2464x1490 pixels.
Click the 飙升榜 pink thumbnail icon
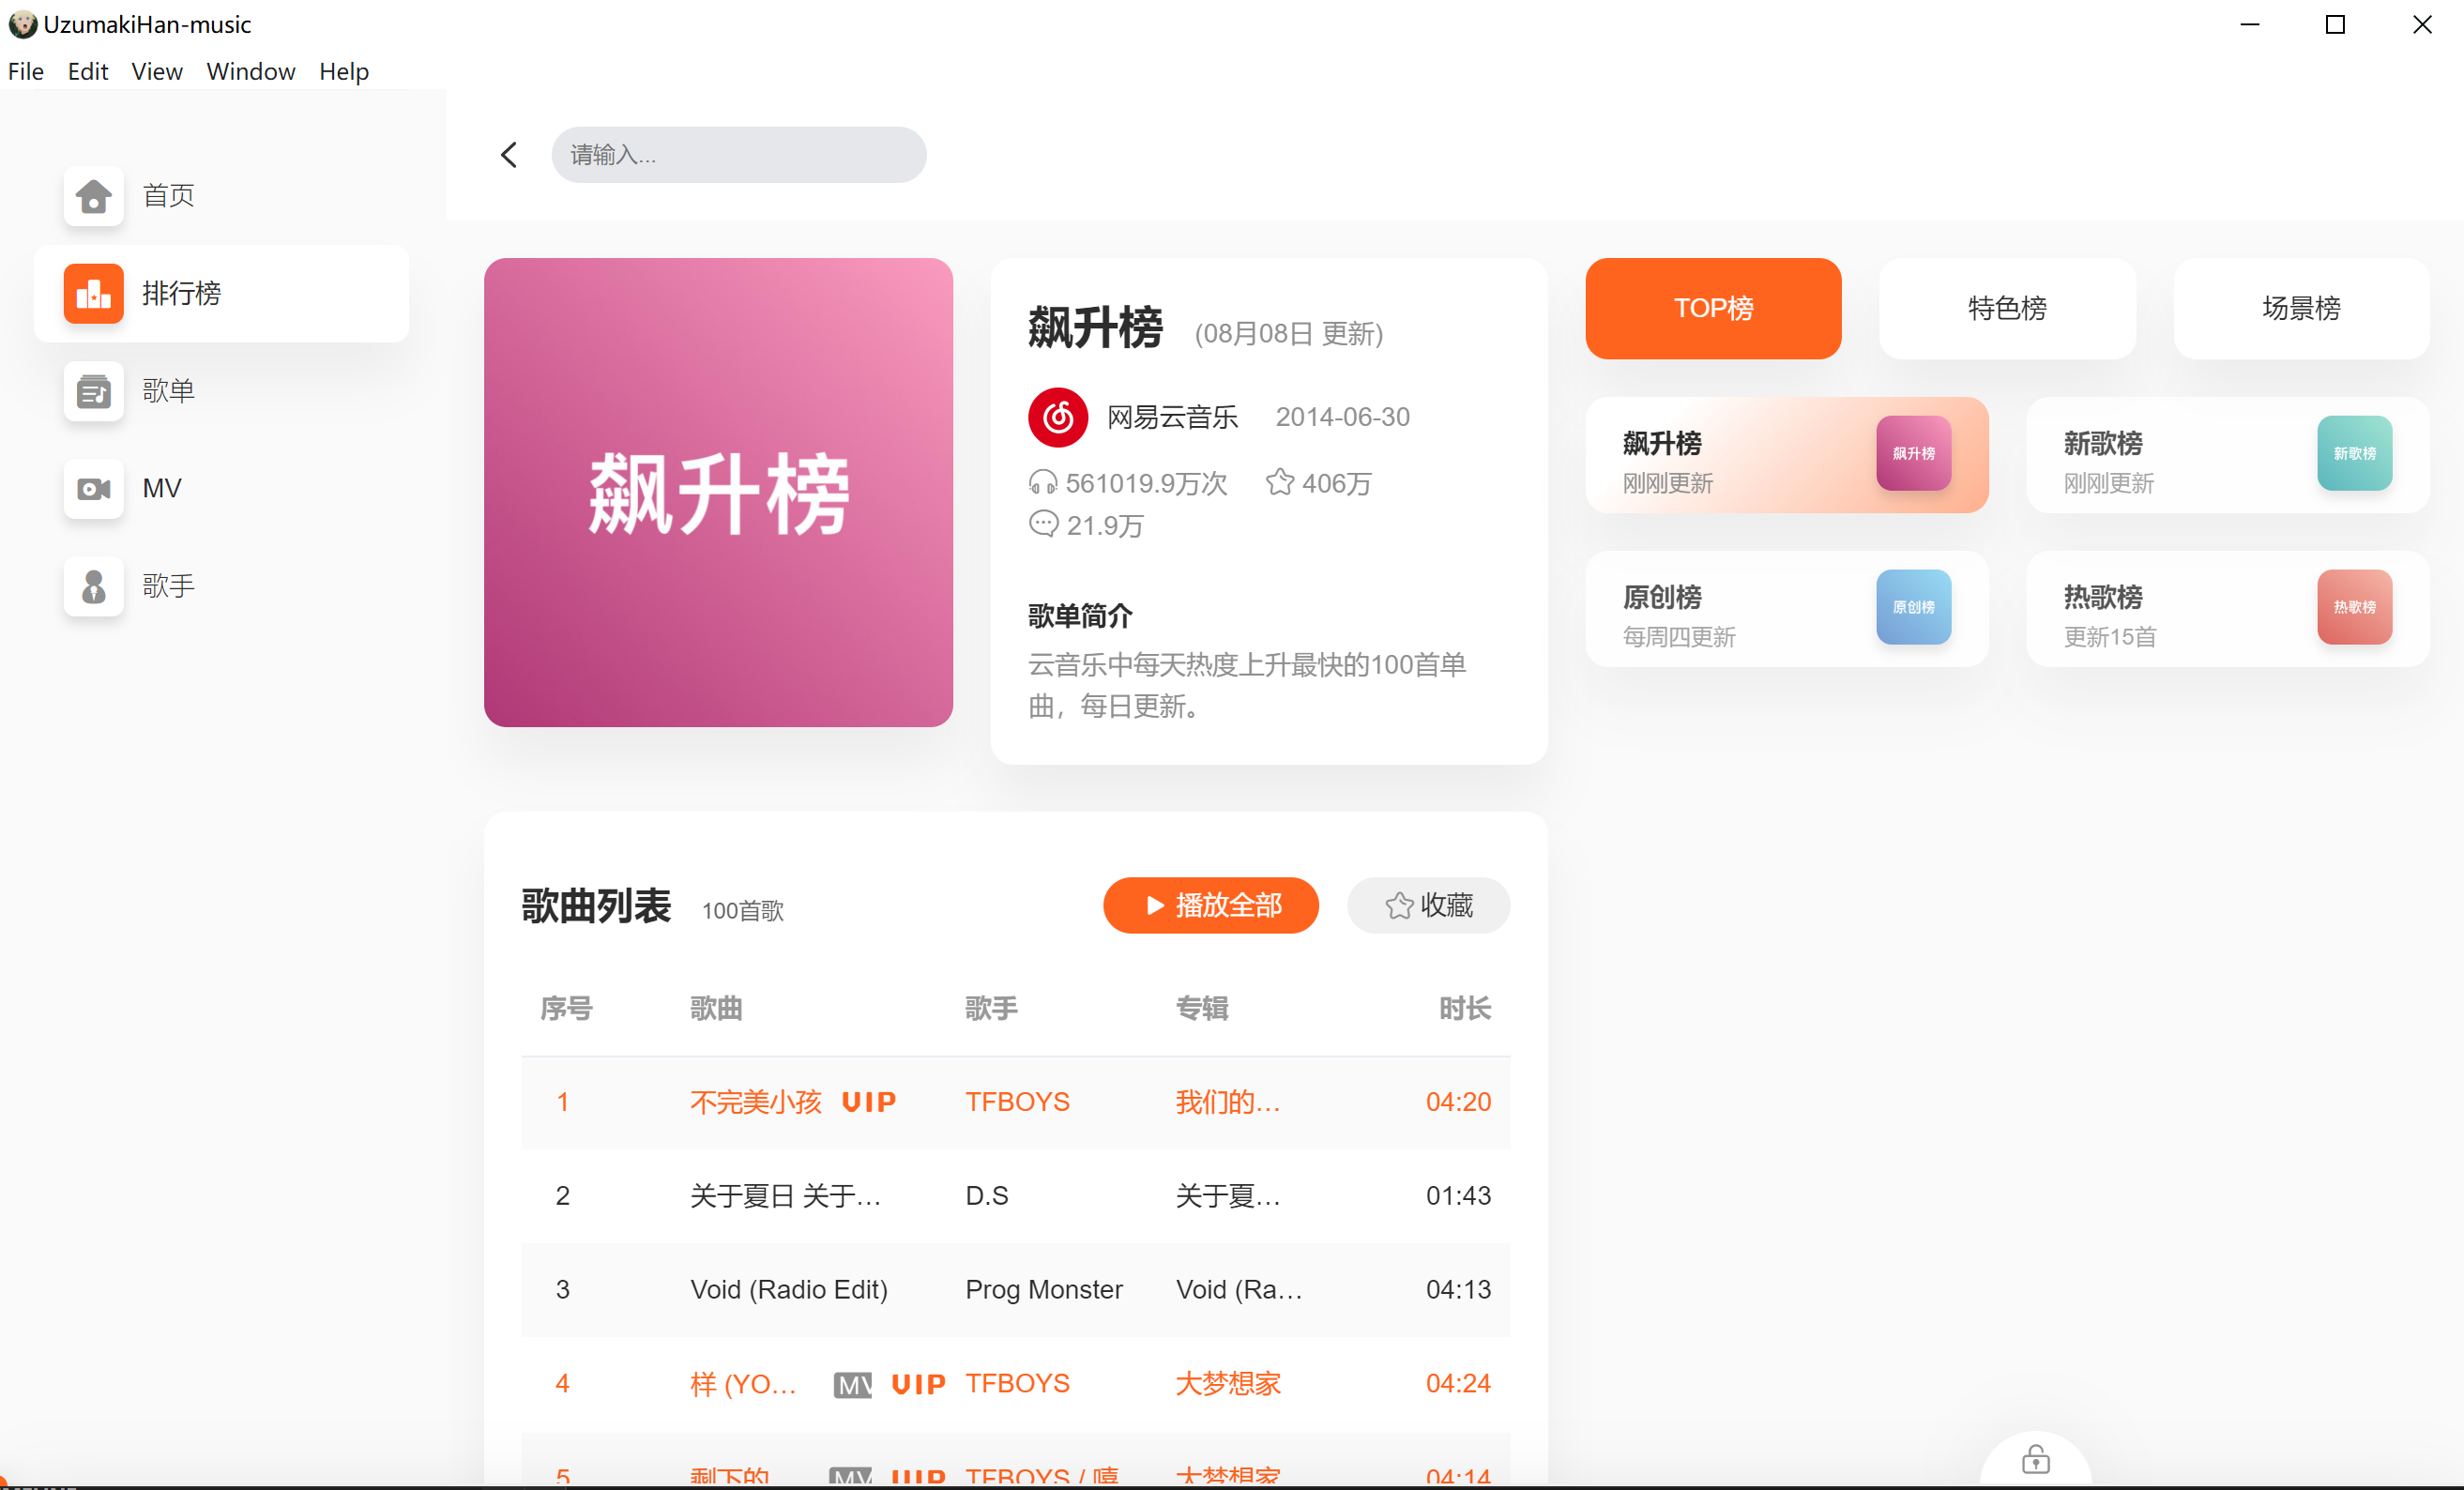click(1912, 453)
